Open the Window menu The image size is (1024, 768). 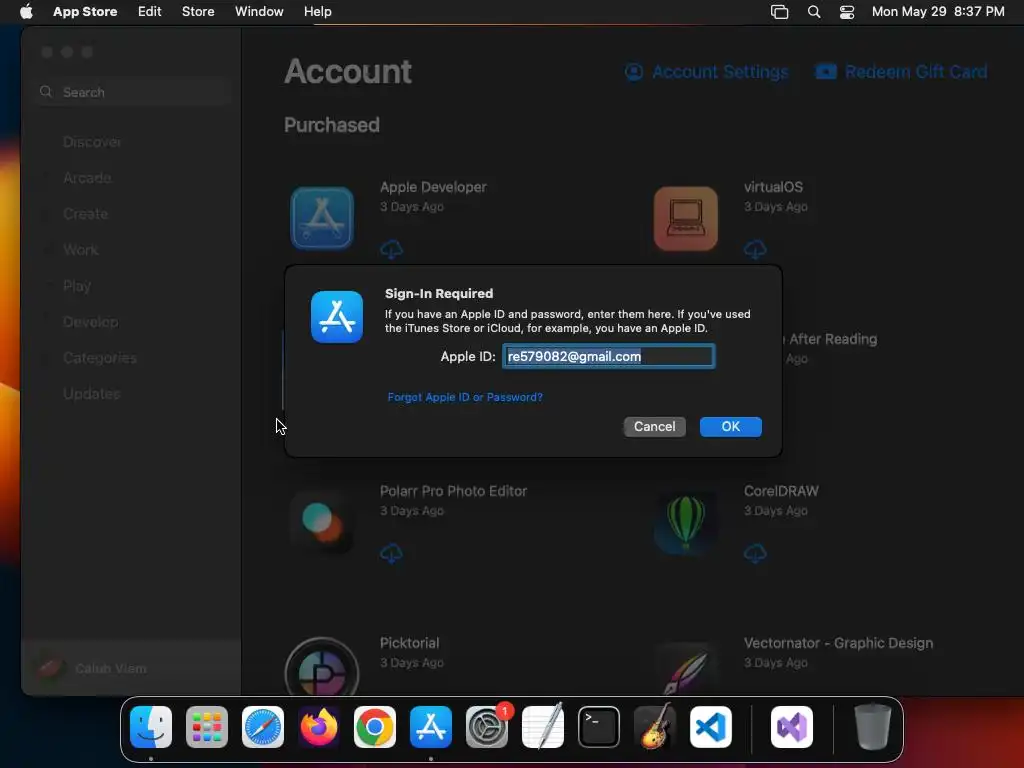click(259, 12)
